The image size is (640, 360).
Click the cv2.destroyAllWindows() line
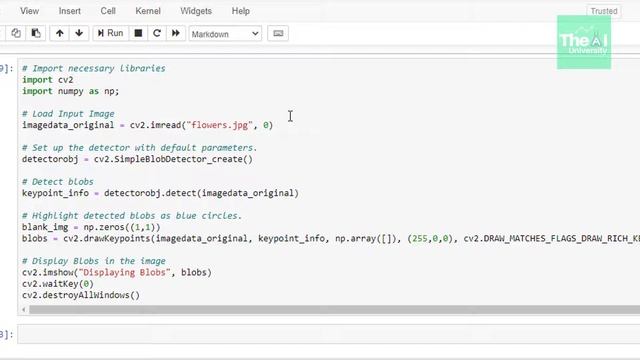click(x=81, y=295)
